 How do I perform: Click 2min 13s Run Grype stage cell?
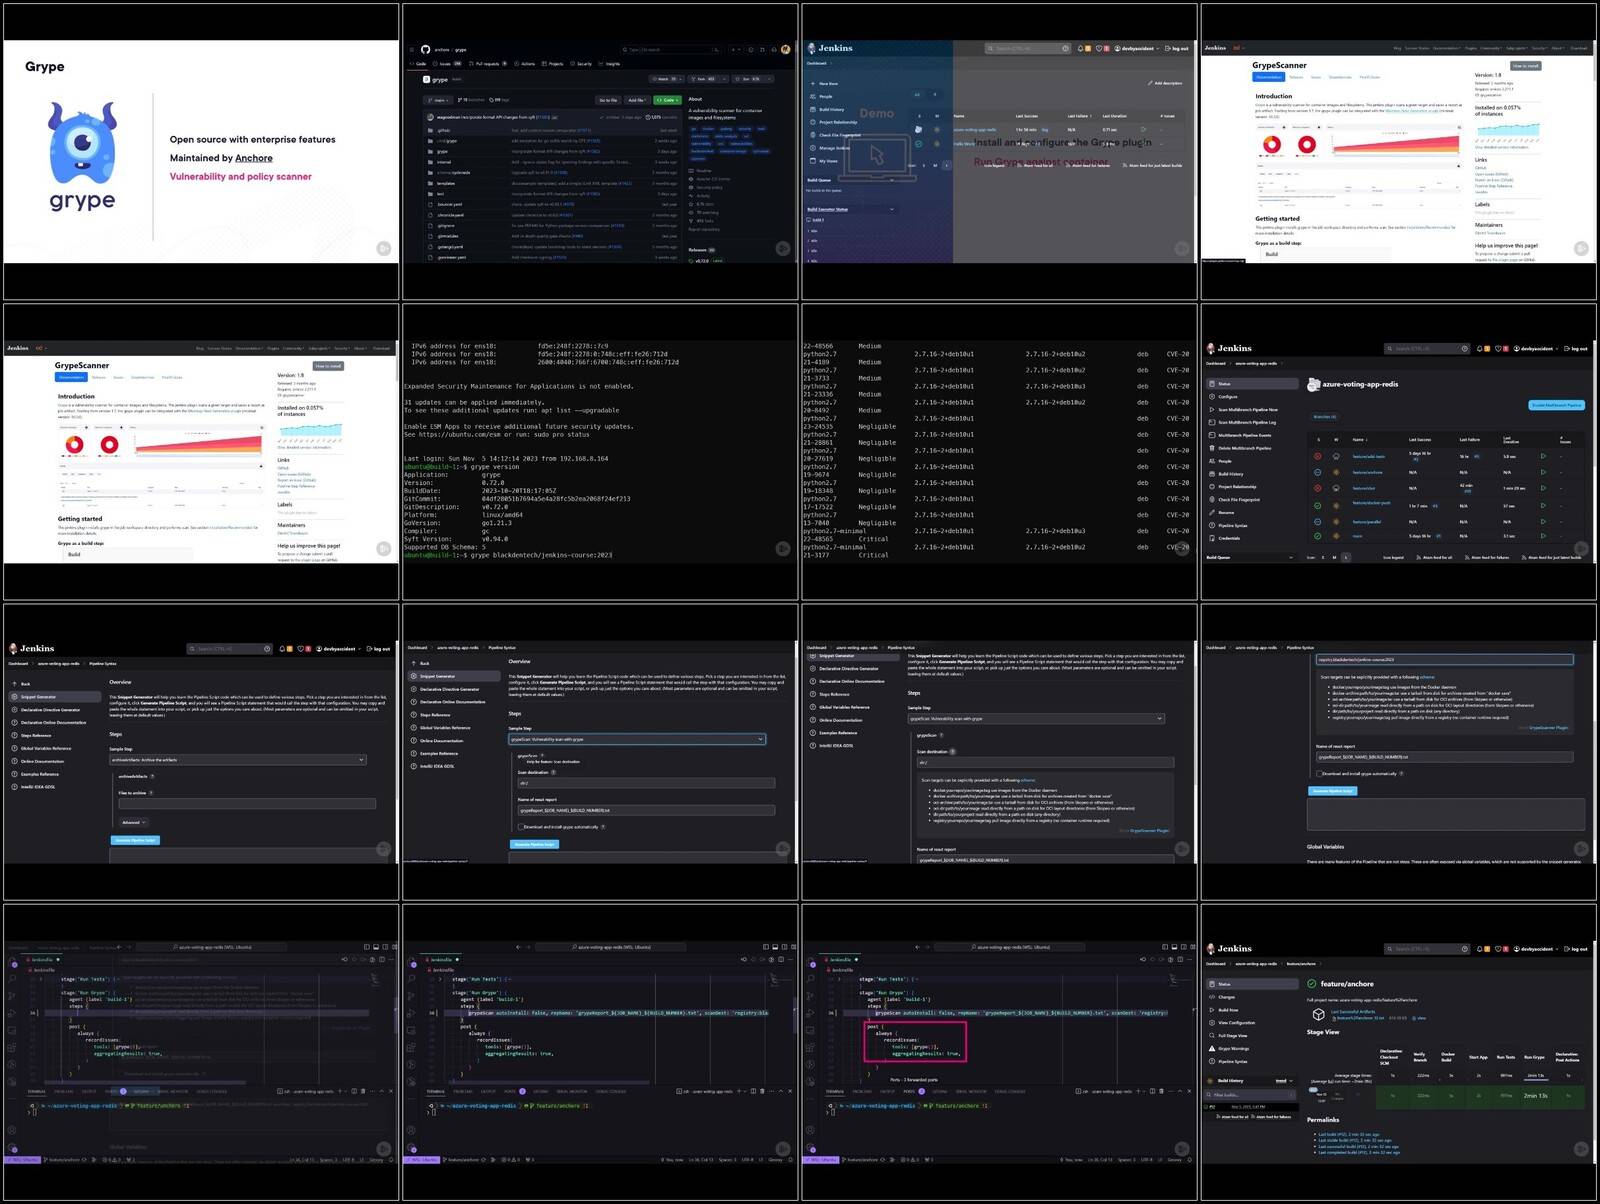(x=1536, y=1096)
